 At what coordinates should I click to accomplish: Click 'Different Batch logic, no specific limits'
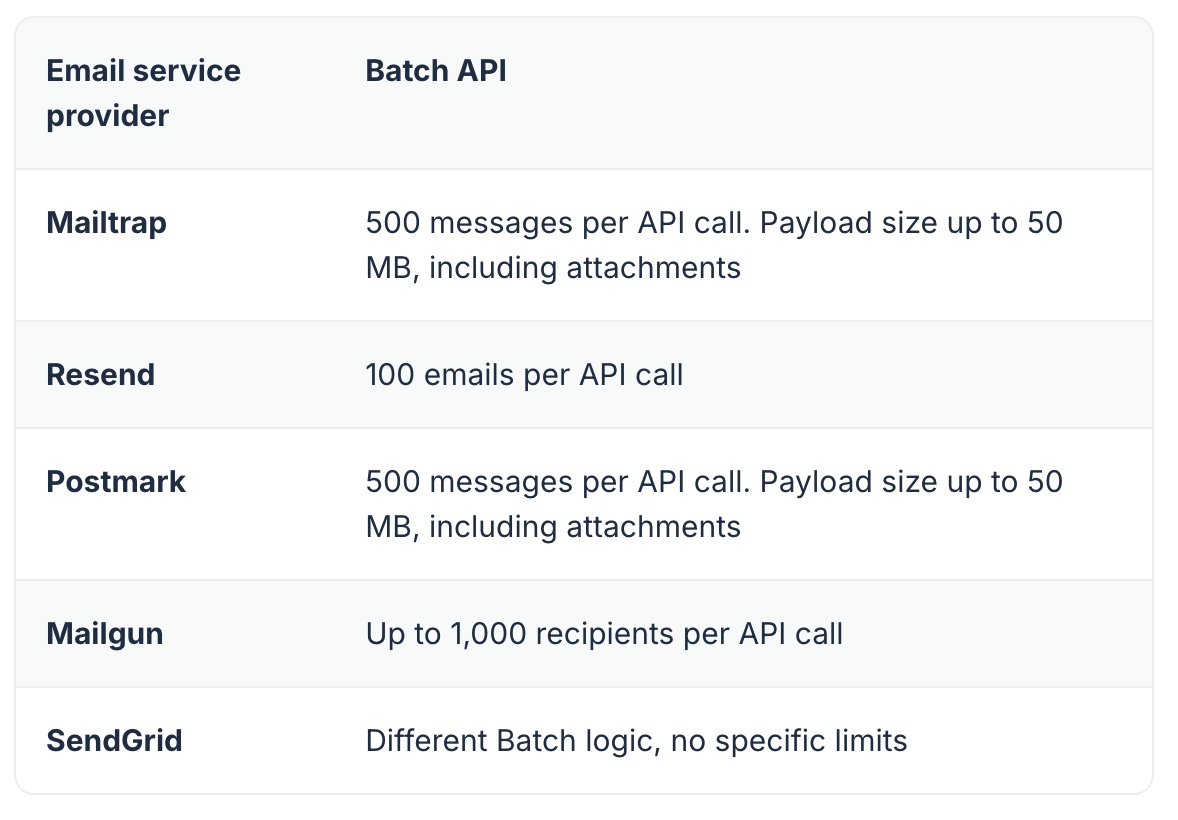636,741
